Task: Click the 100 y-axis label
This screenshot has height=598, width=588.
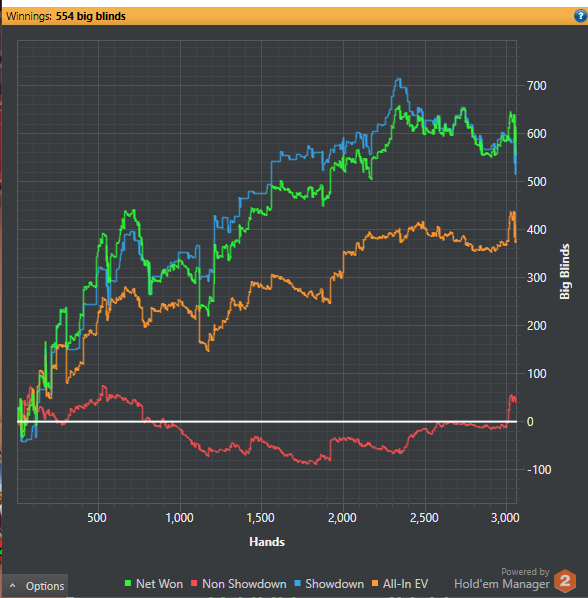Action: (537, 374)
